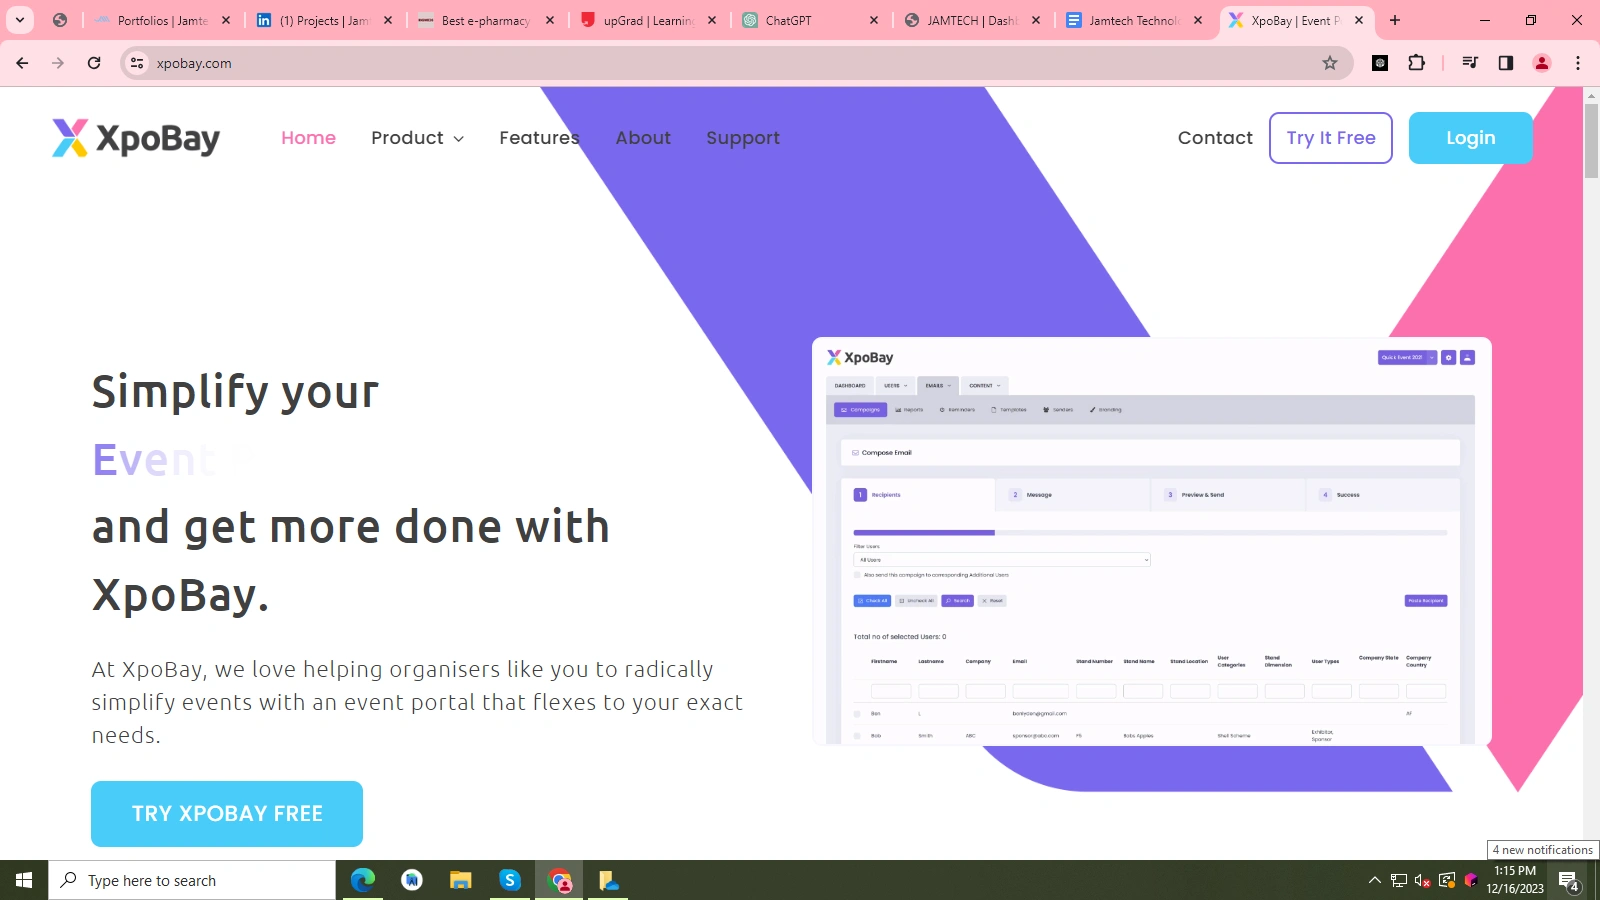Click the Login button

pyautogui.click(x=1471, y=138)
